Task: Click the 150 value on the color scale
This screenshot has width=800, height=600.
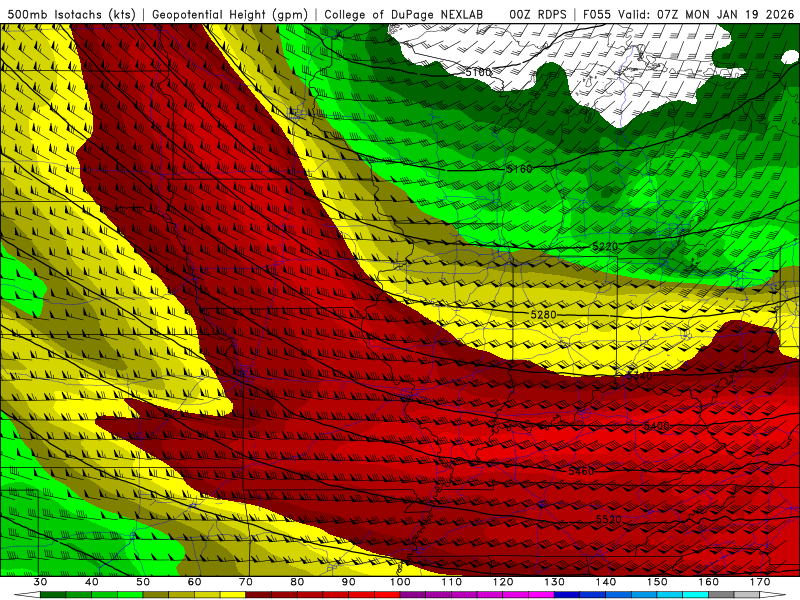Action: pos(657,582)
